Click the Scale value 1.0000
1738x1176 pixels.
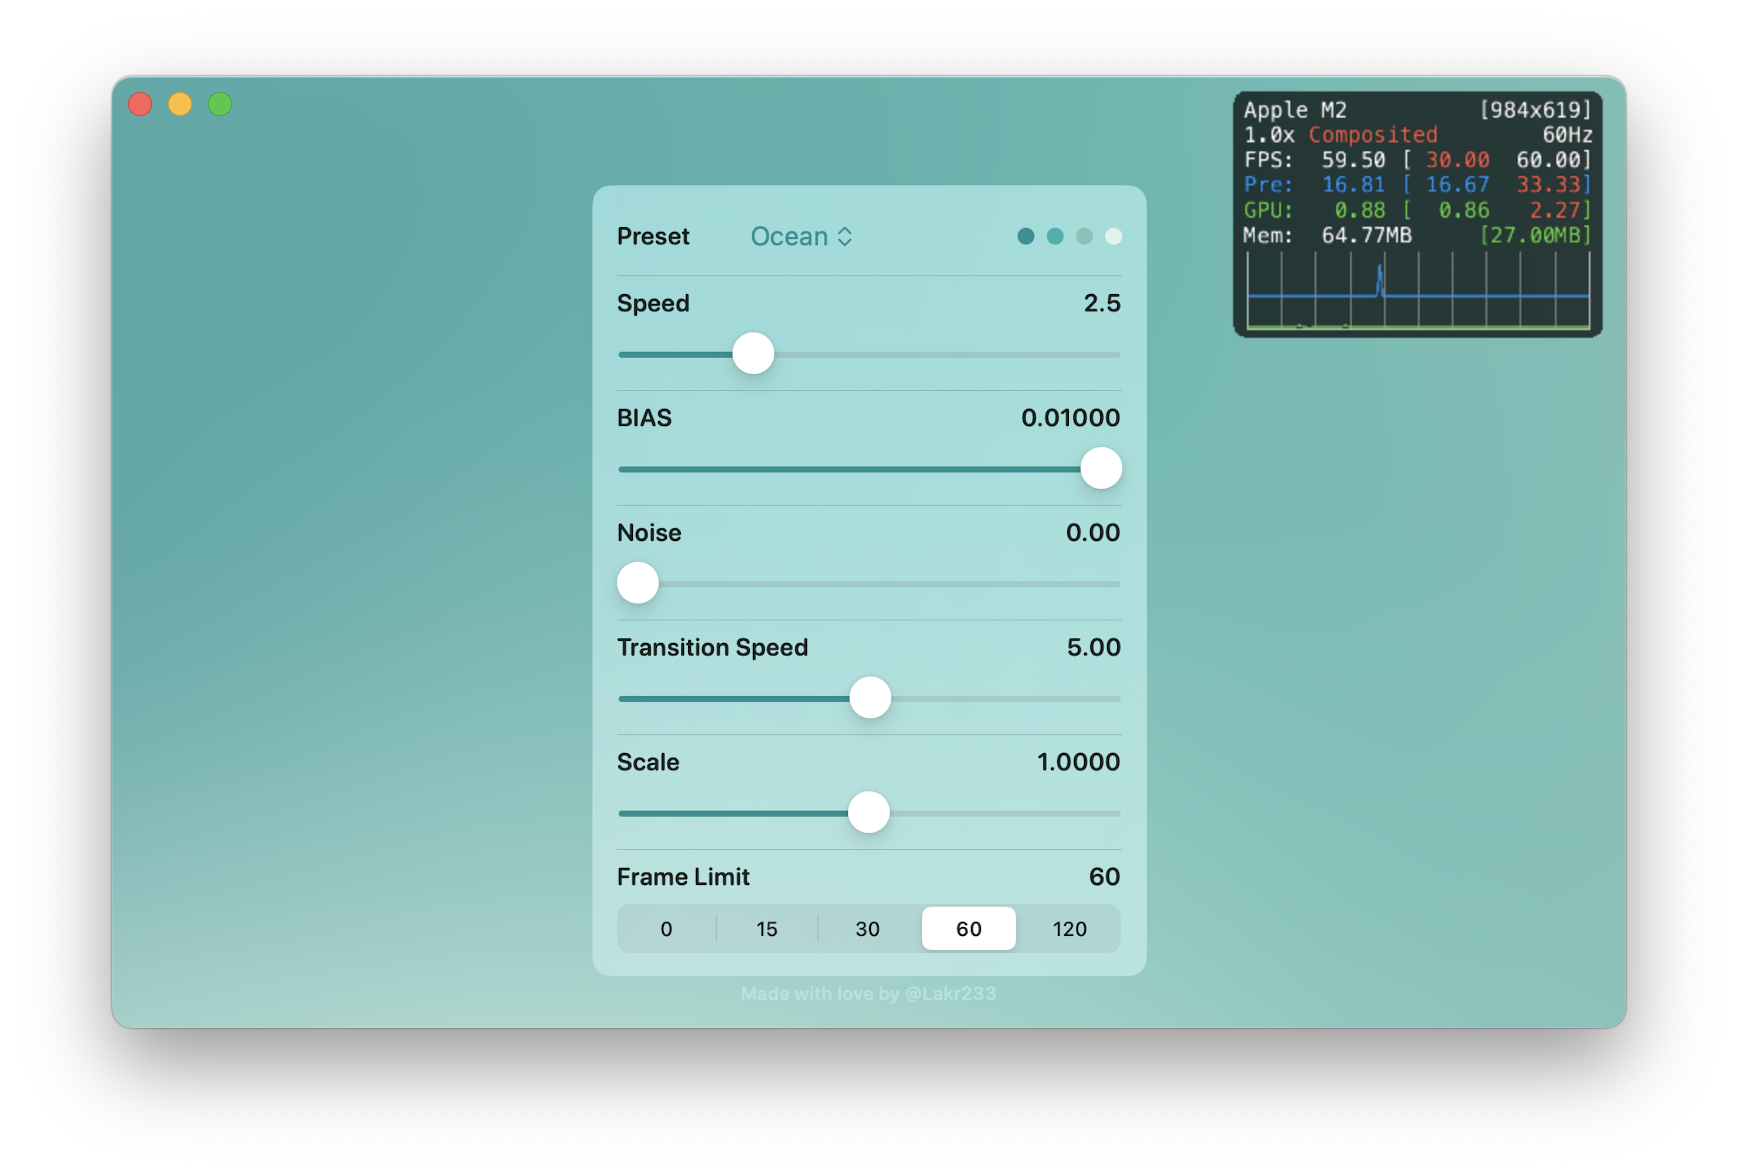1078,762
